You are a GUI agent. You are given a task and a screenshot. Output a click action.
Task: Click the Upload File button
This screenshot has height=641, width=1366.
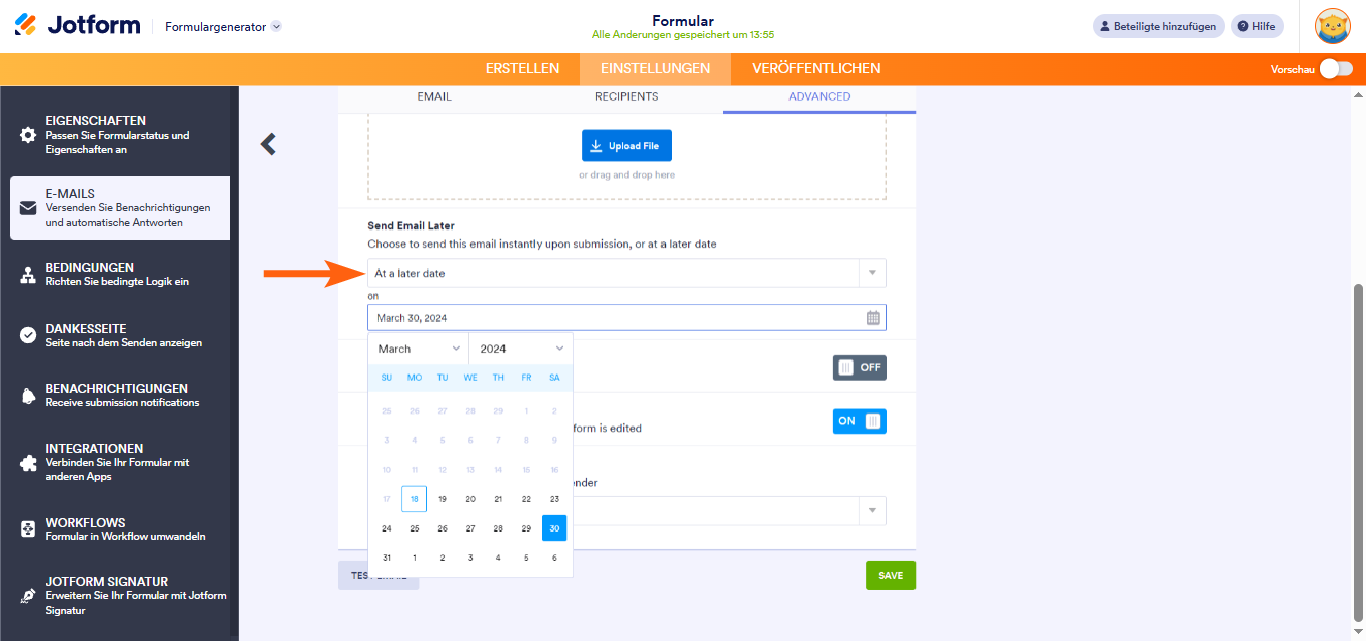point(627,146)
